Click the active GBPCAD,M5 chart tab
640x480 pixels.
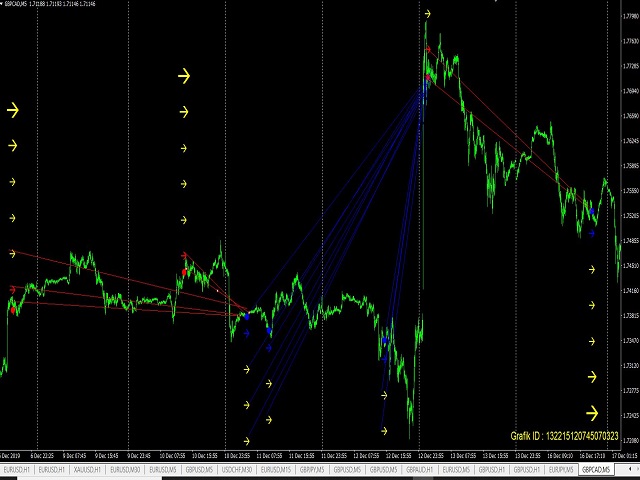click(596, 470)
